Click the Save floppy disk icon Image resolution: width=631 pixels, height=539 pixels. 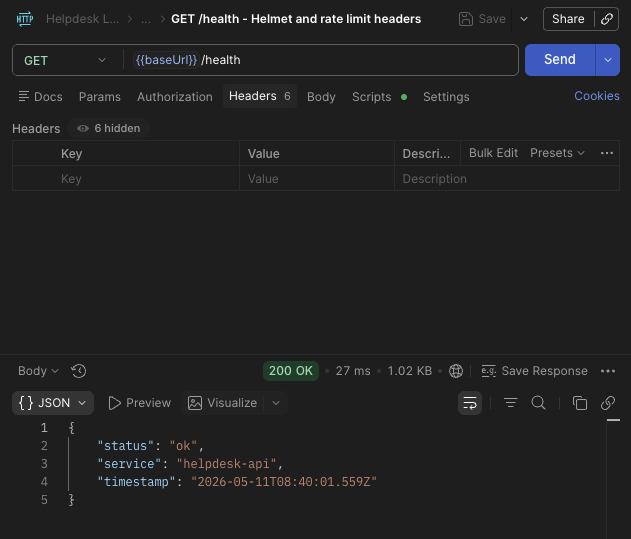tap(466, 19)
